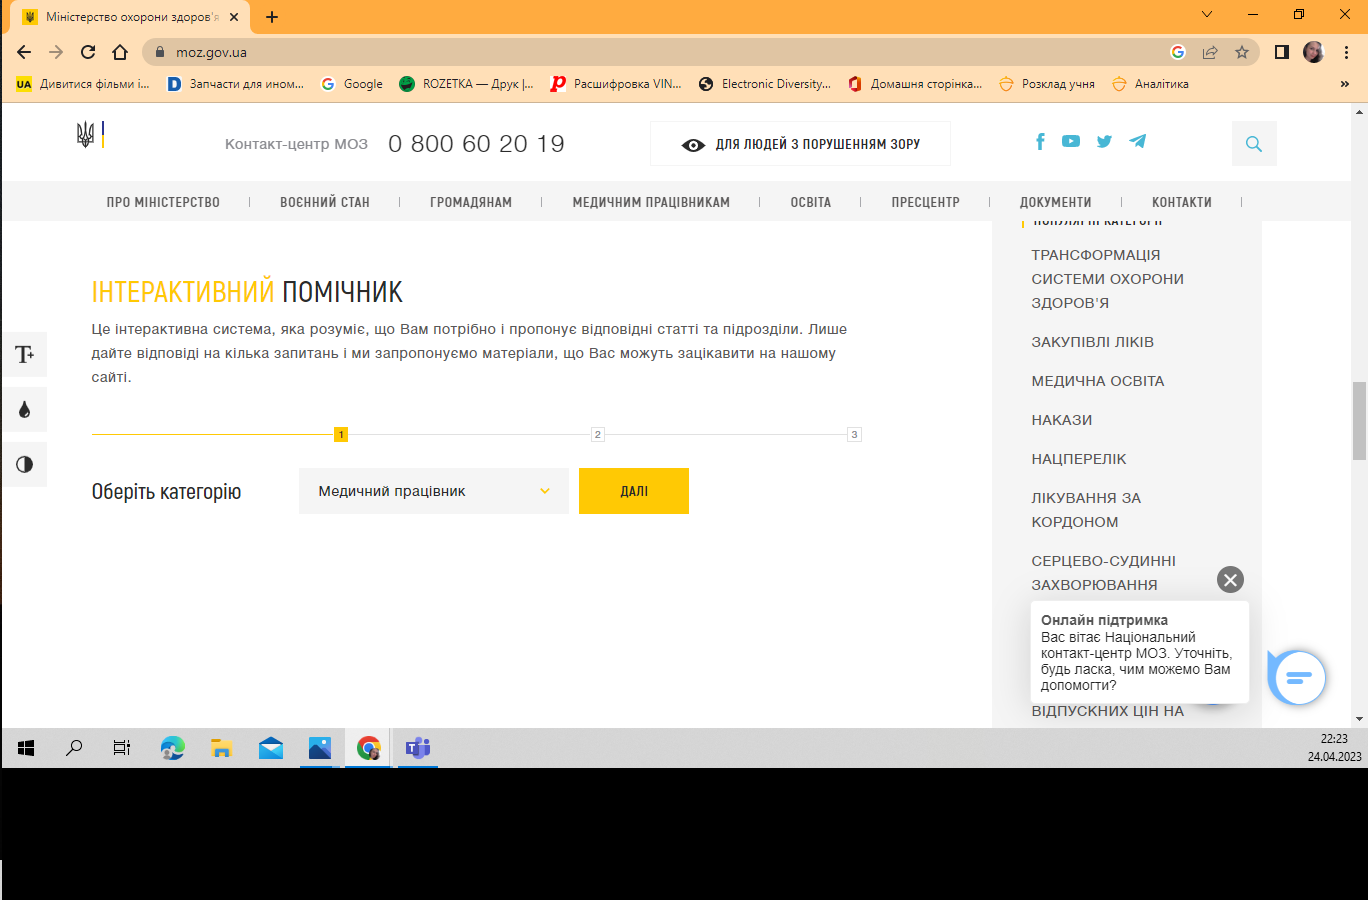Click the Twitter bird icon
1368x900 pixels.
pos(1104,142)
